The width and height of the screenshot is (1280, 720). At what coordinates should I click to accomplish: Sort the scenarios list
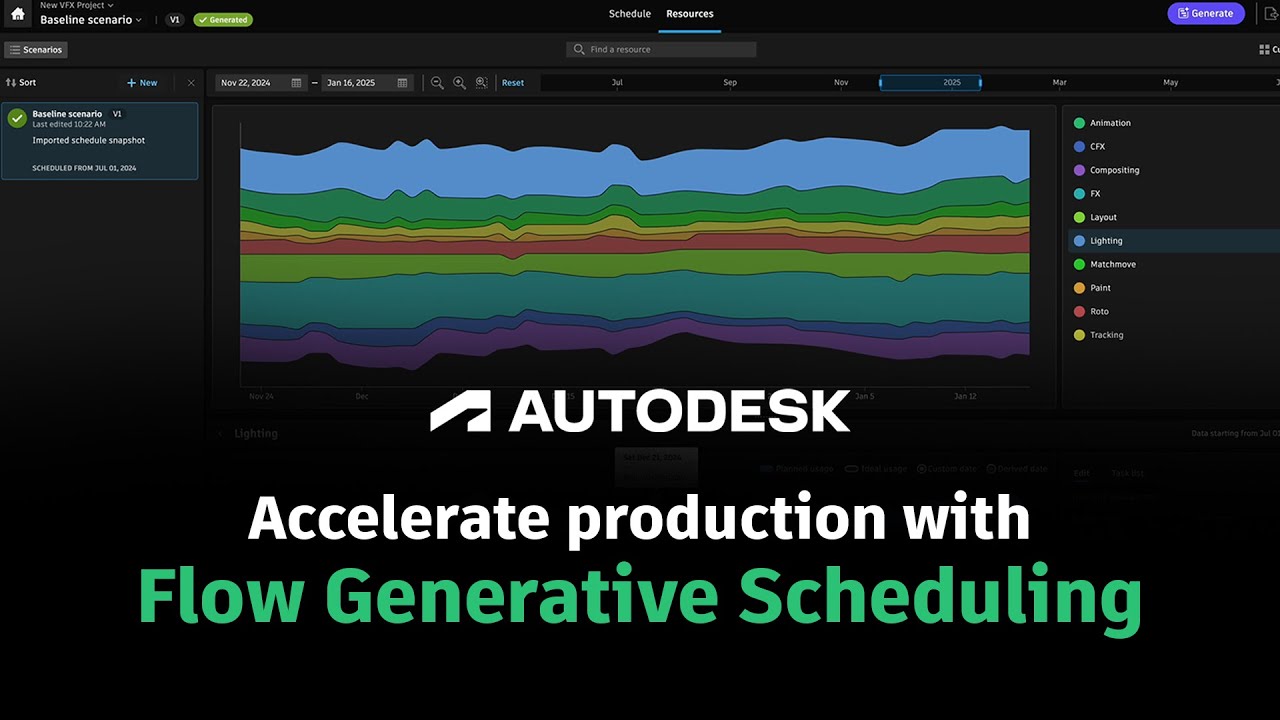point(21,83)
